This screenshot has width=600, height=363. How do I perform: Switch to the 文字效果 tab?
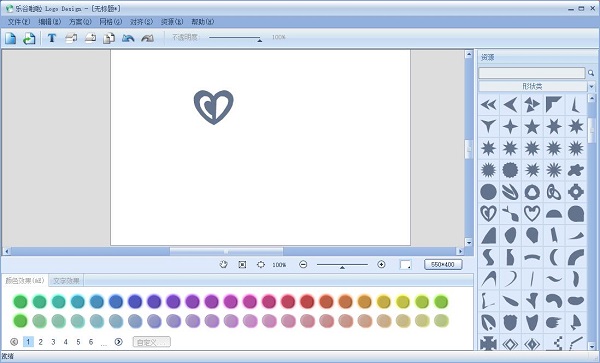click(x=66, y=281)
